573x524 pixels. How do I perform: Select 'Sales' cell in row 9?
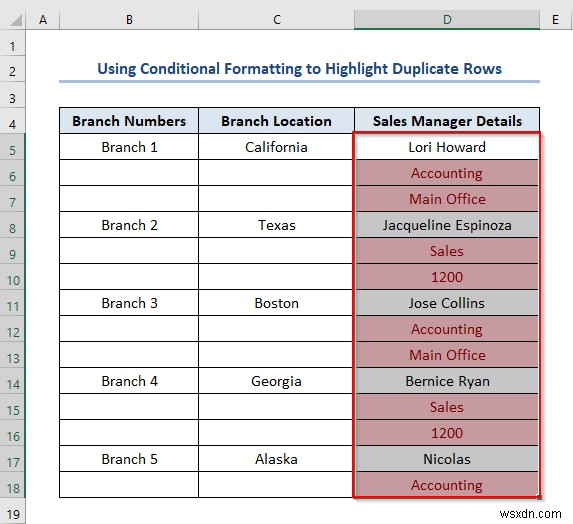tap(447, 251)
